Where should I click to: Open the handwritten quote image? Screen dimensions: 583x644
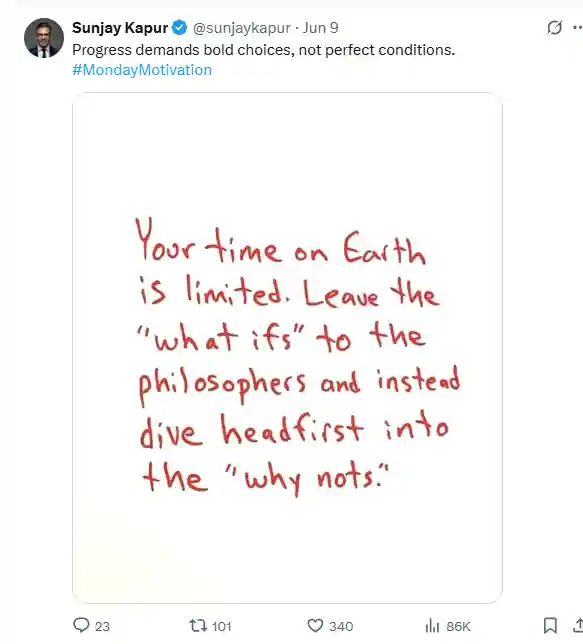[x=287, y=348]
